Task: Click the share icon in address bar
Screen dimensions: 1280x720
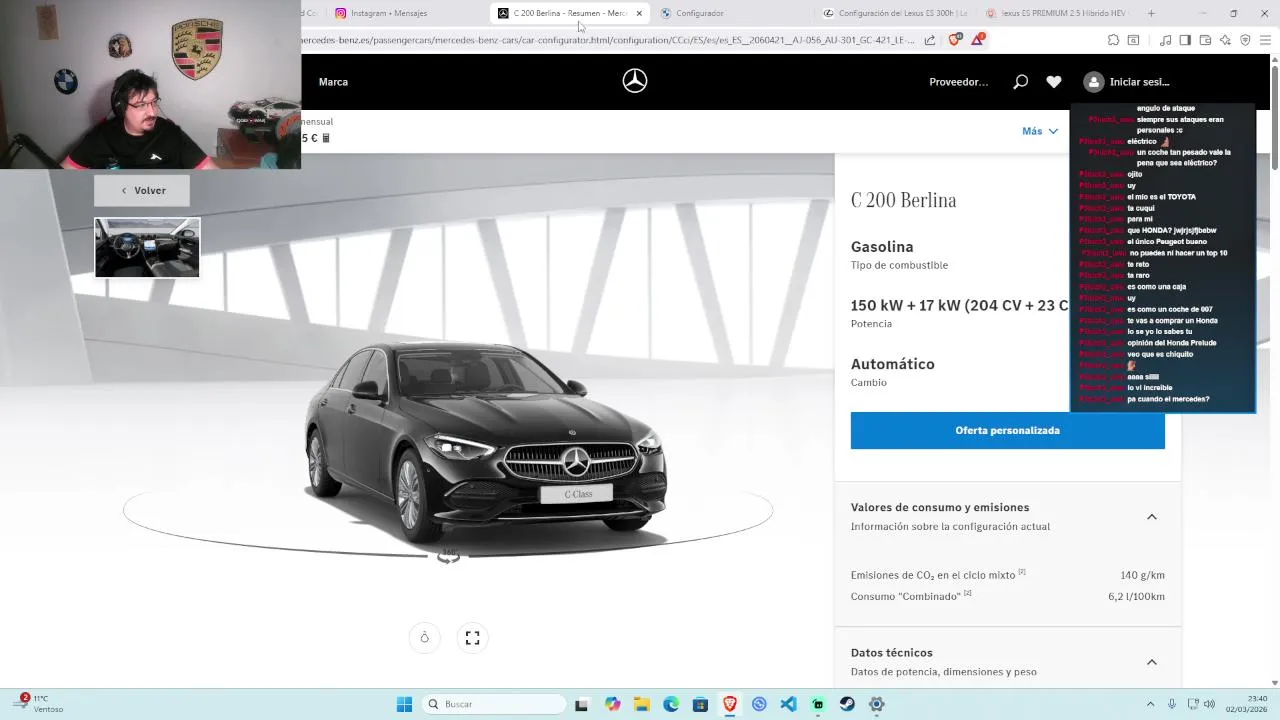Action: [x=930, y=40]
